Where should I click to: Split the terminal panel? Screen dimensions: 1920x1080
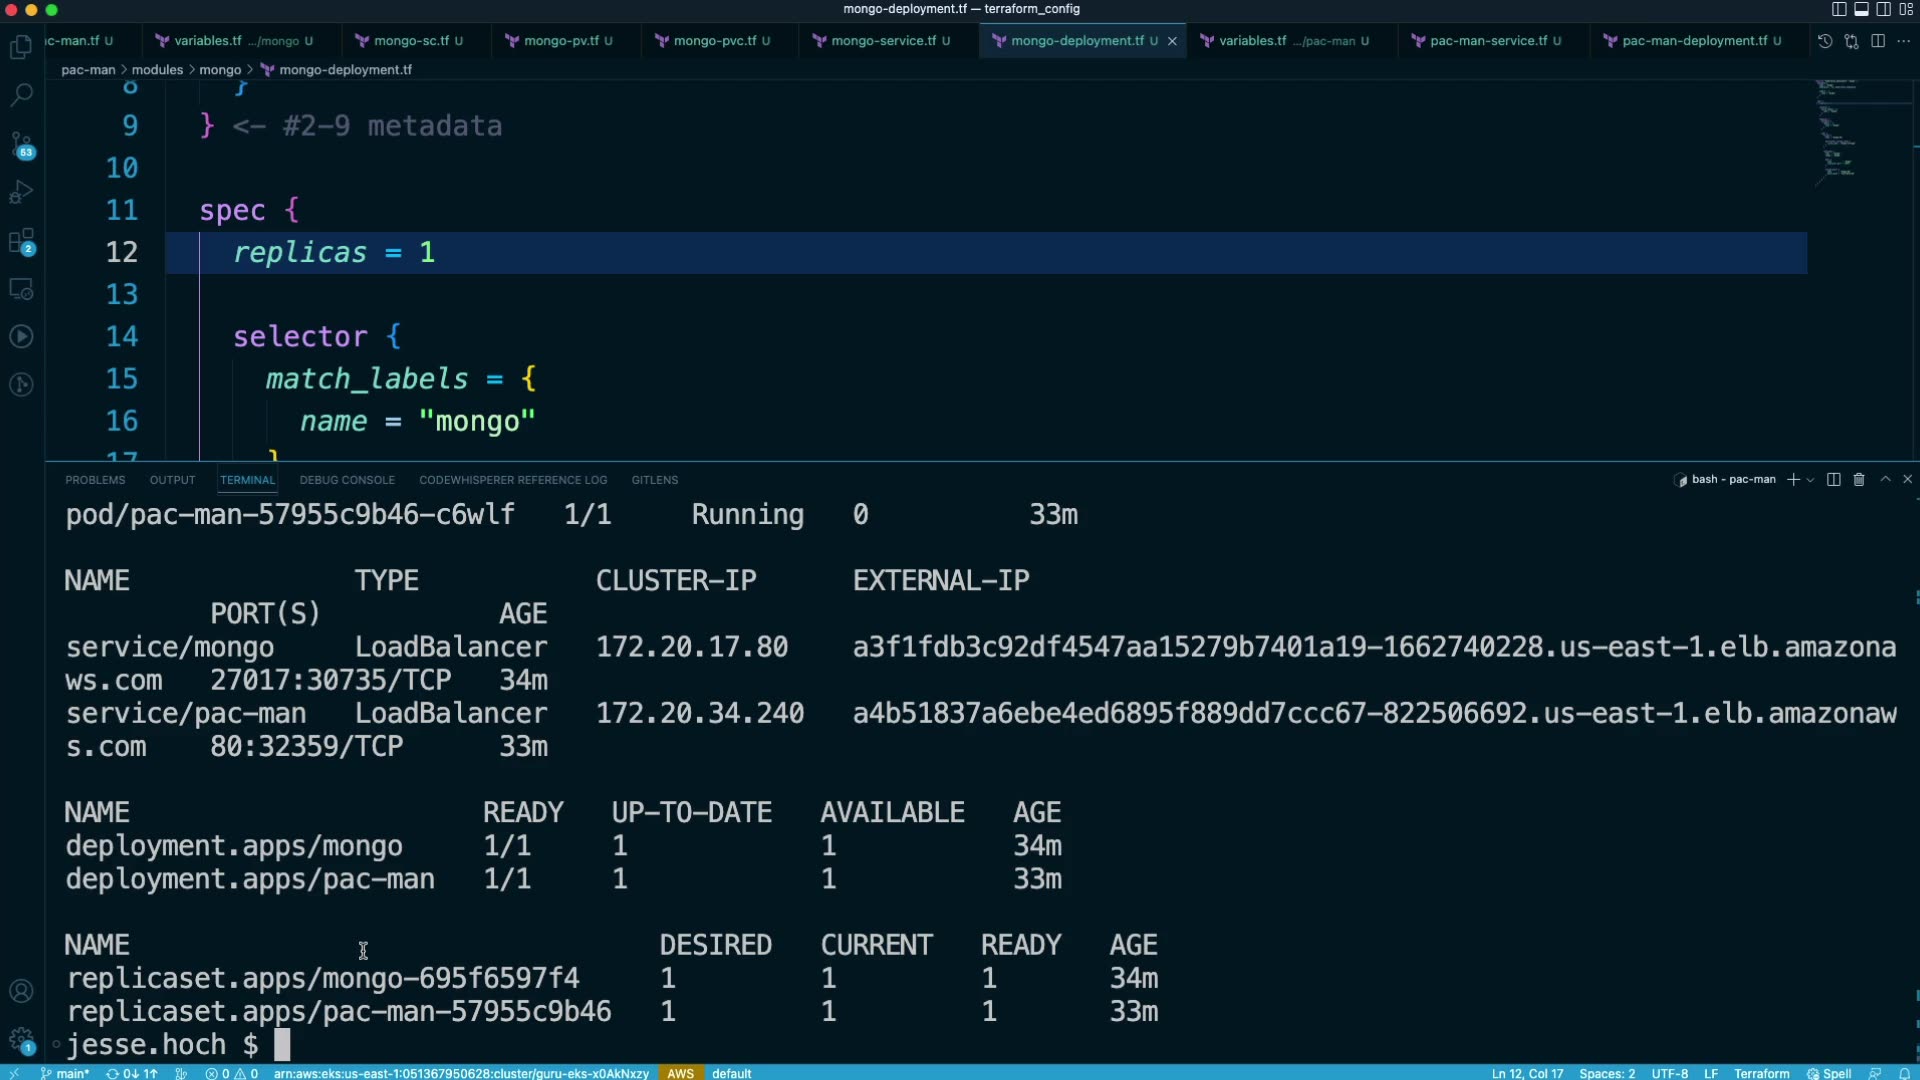tap(1833, 480)
